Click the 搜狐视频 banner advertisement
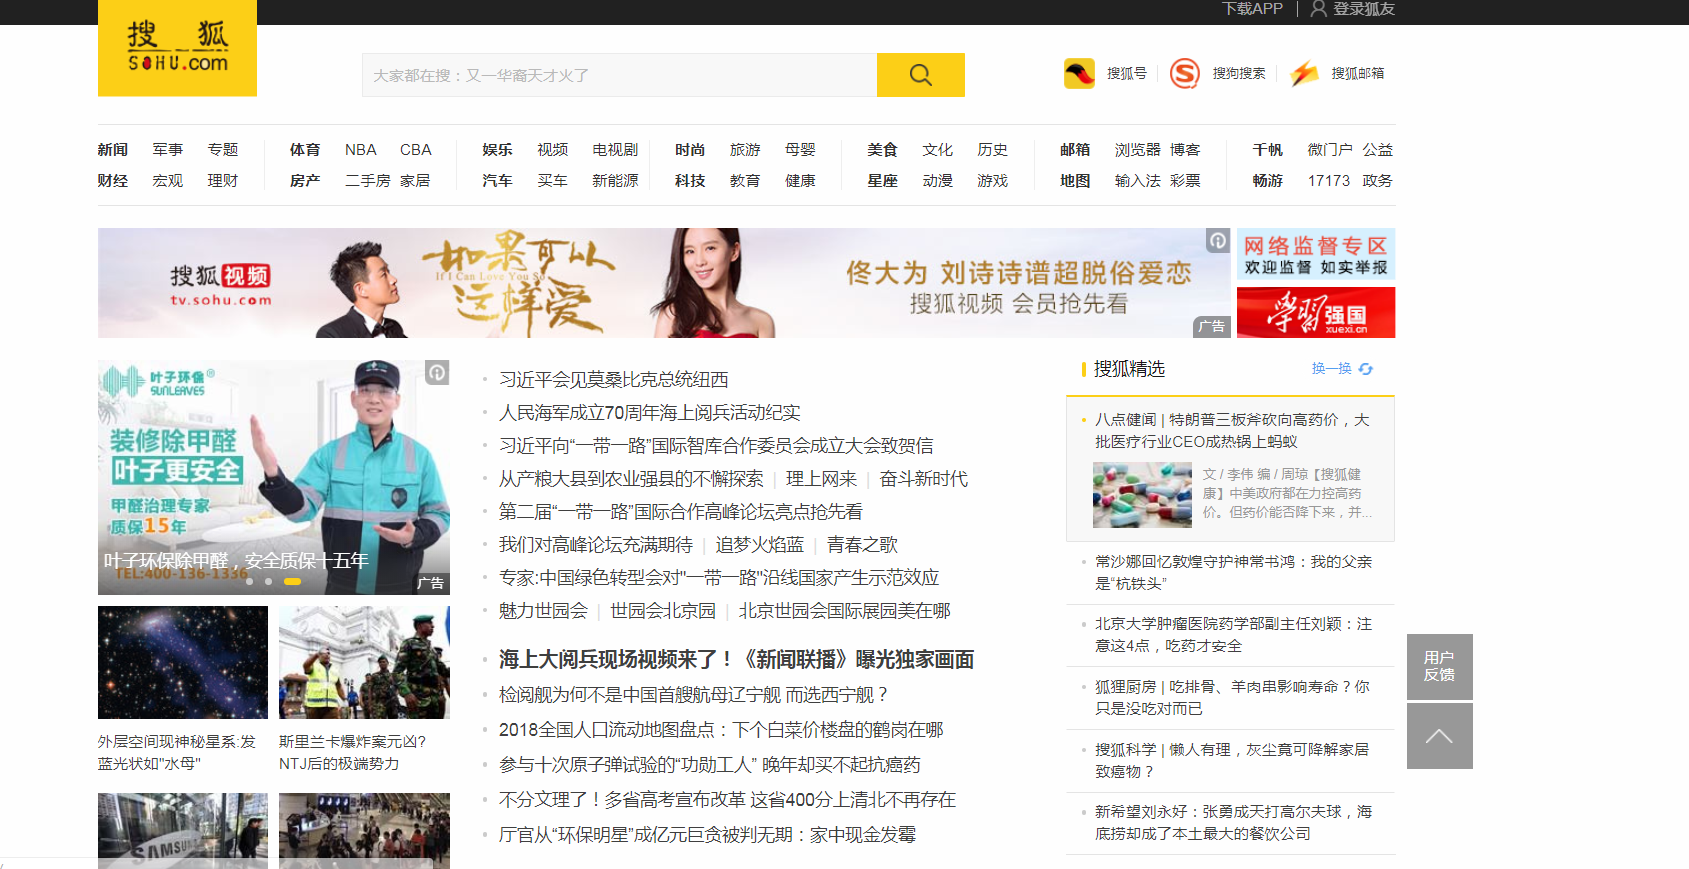The image size is (1689, 869). click(x=664, y=283)
